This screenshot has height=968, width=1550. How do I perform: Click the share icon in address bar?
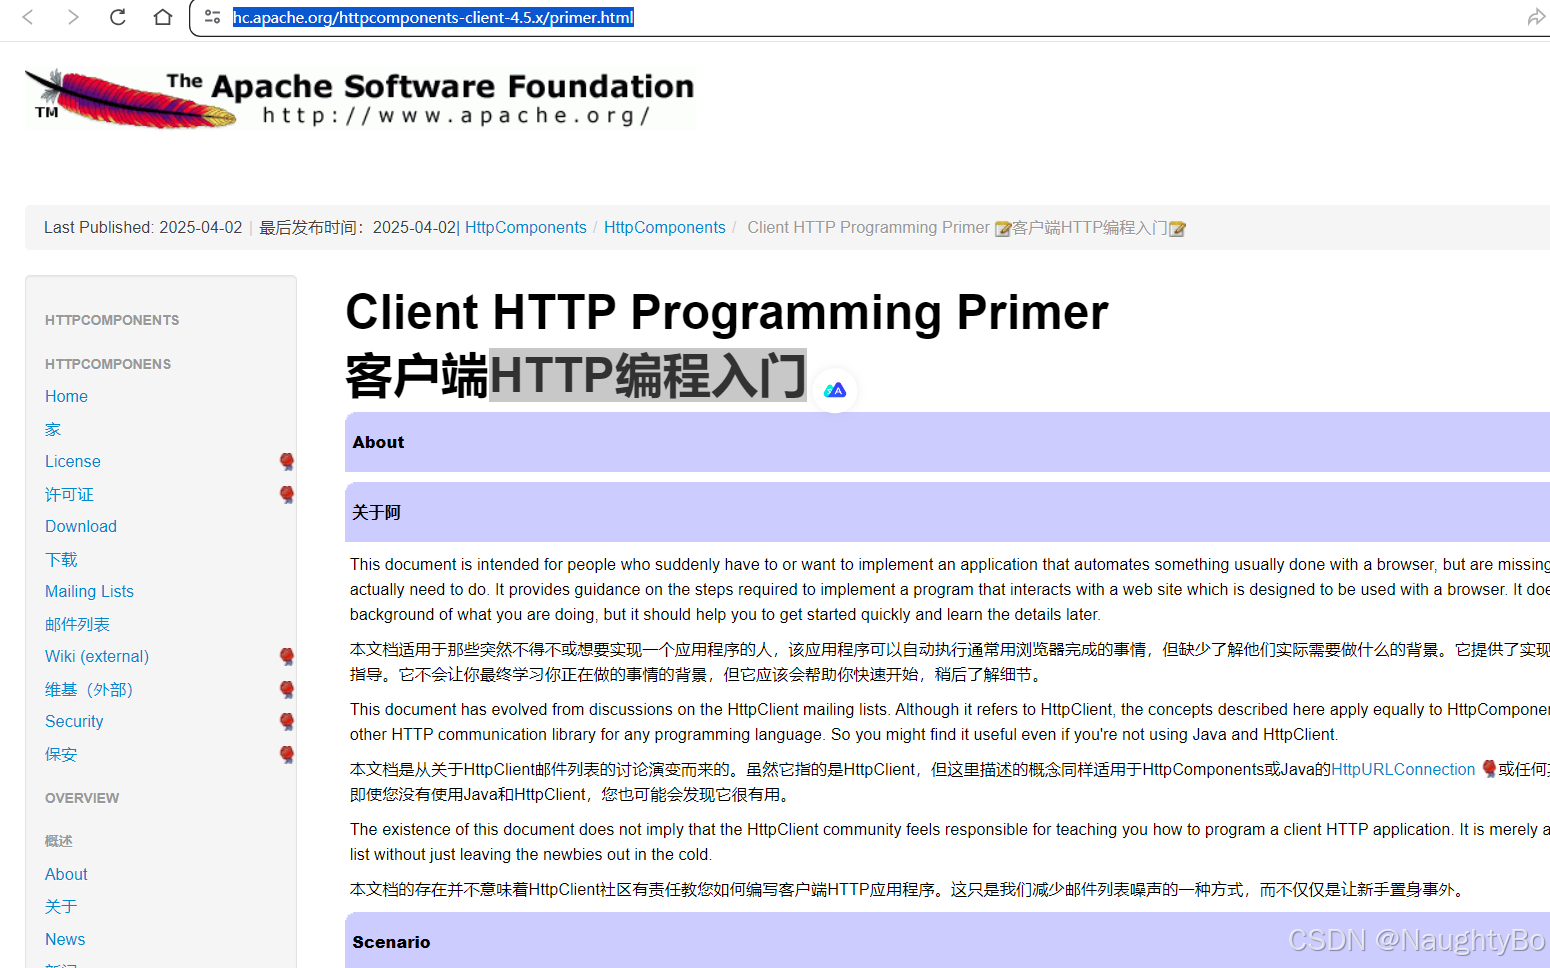coord(1536,17)
